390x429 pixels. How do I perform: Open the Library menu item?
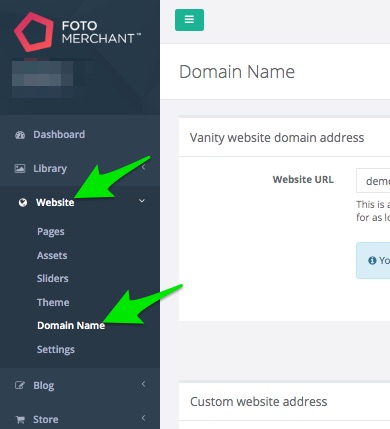coord(50,169)
